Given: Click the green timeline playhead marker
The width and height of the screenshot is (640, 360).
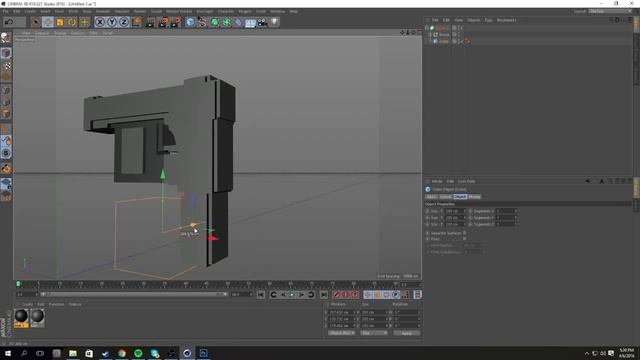Looking at the screenshot, I should point(18,284).
